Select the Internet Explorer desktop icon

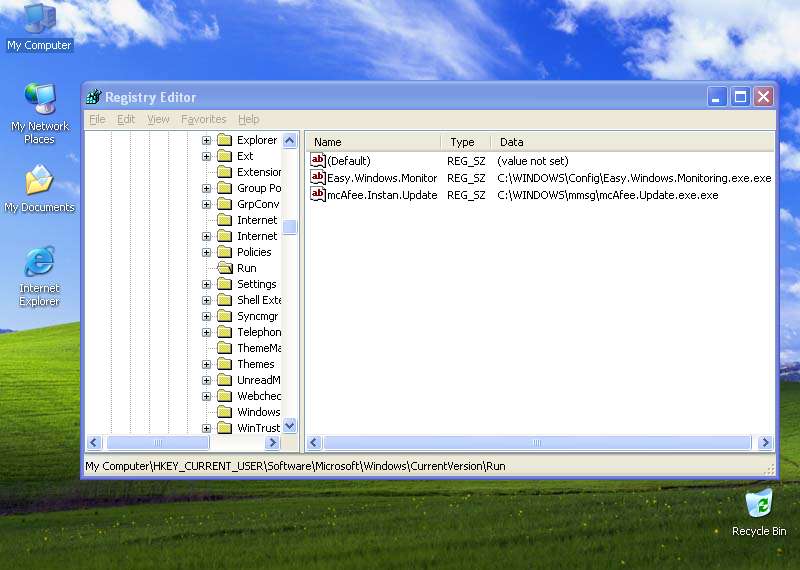coord(40,276)
